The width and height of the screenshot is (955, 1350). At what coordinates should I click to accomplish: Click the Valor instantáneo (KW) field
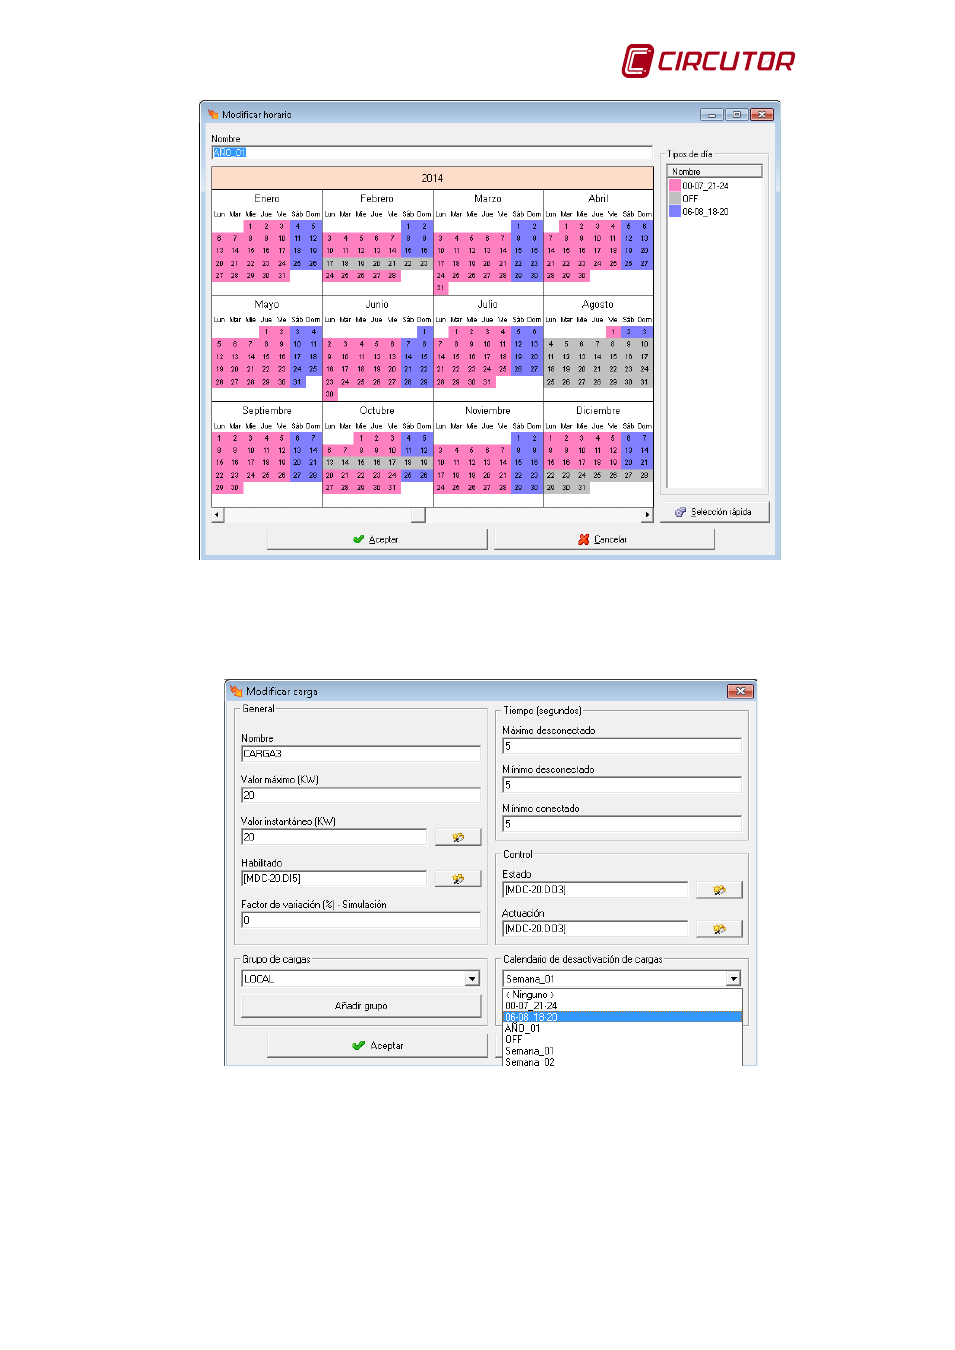334,837
